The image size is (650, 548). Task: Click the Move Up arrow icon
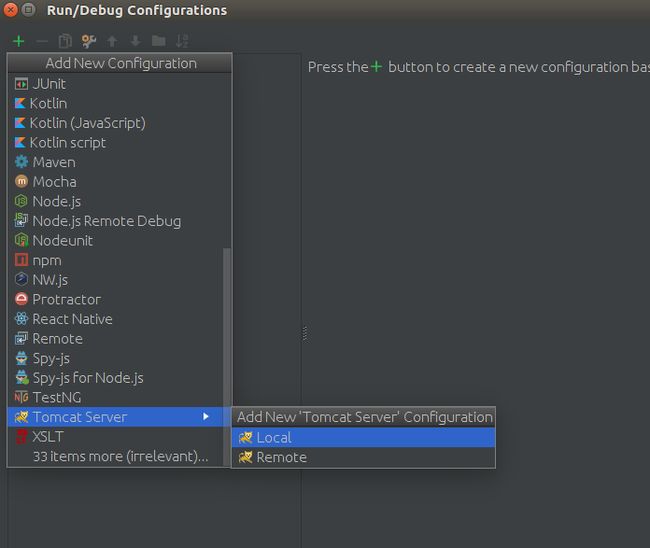[x=112, y=41]
